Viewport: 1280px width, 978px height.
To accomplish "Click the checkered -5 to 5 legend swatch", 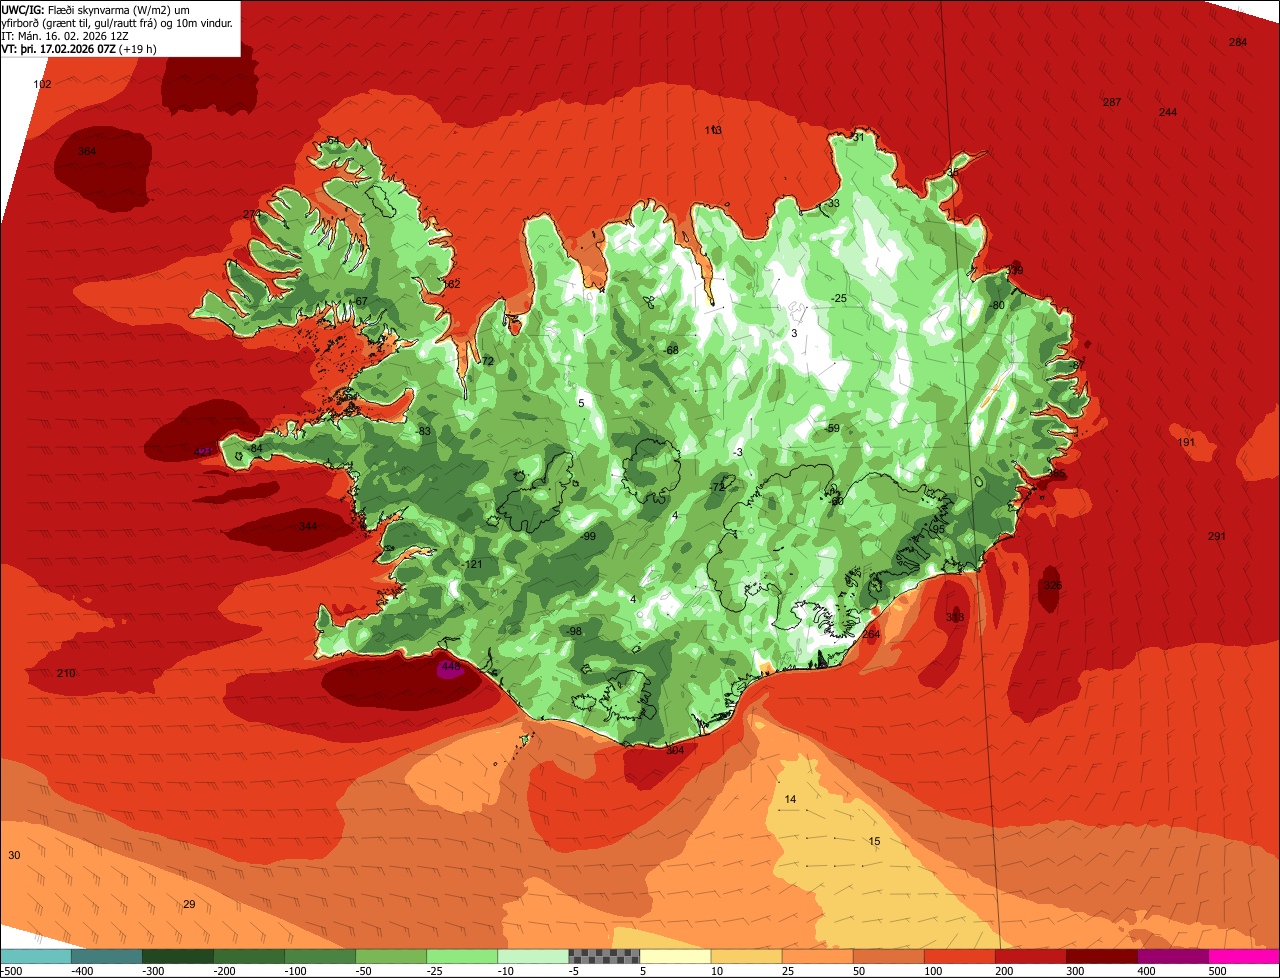I will pos(604,956).
